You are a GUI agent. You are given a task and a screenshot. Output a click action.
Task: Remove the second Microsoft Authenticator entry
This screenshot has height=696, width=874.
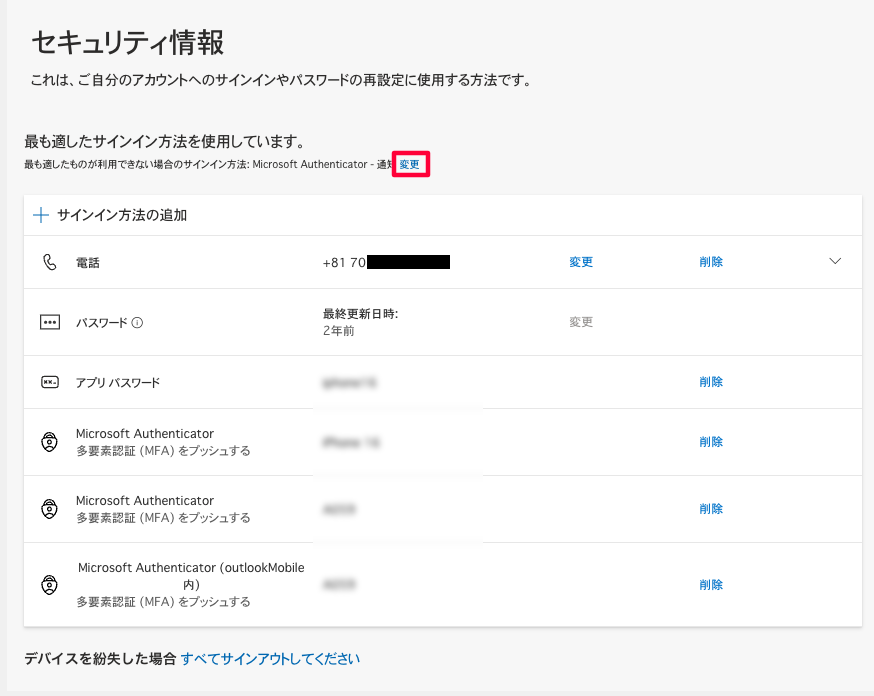[x=711, y=509]
